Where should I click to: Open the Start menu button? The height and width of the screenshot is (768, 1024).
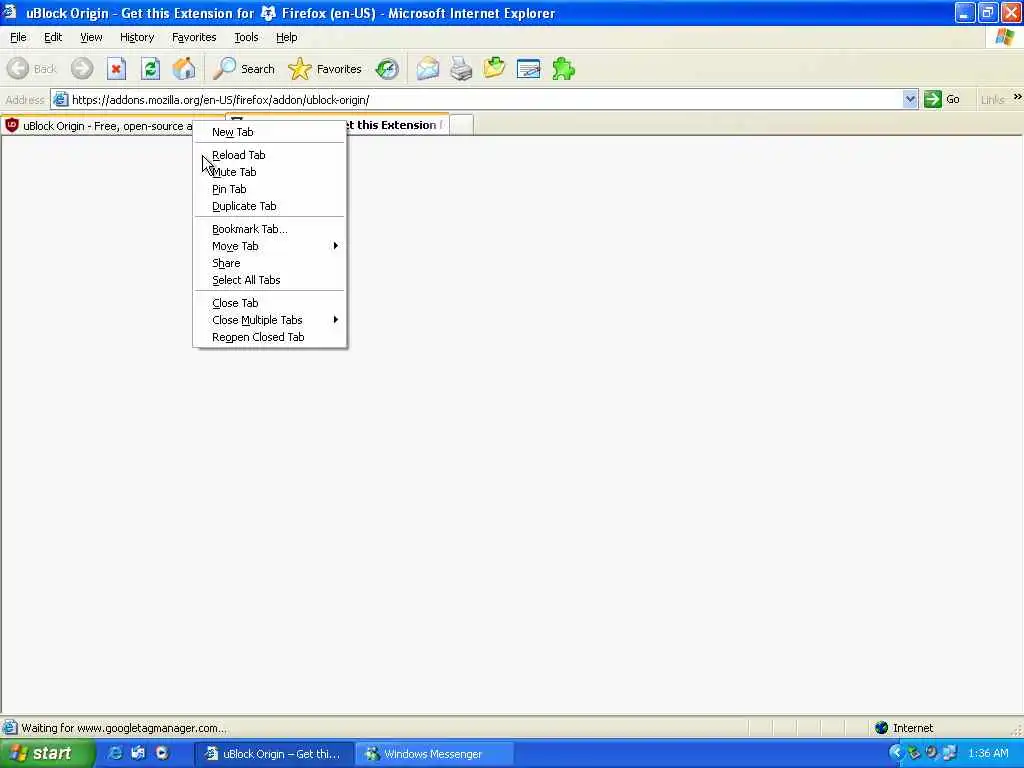coord(47,754)
